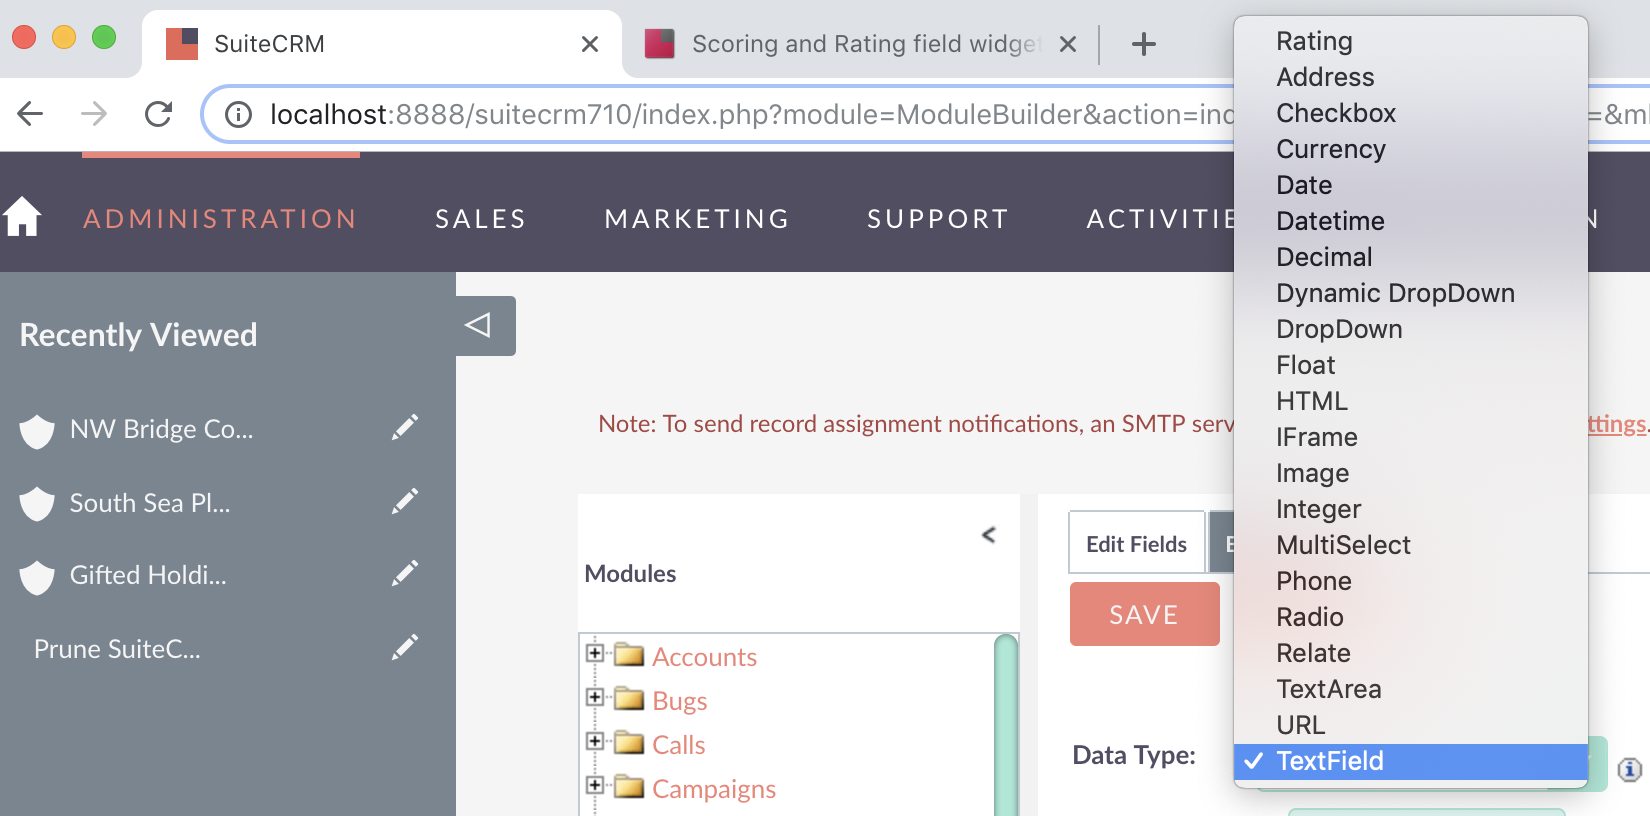The width and height of the screenshot is (1650, 816).
Task: Collapse the Modules panel arrow
Action: pos(989,535)
